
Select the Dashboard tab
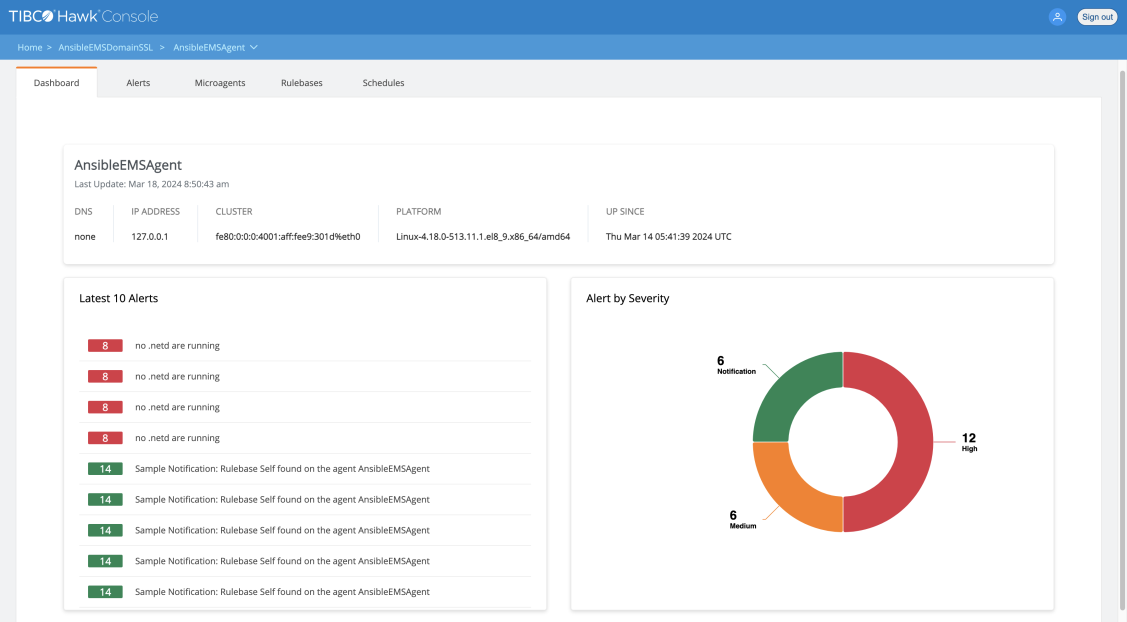click(56, 83)
